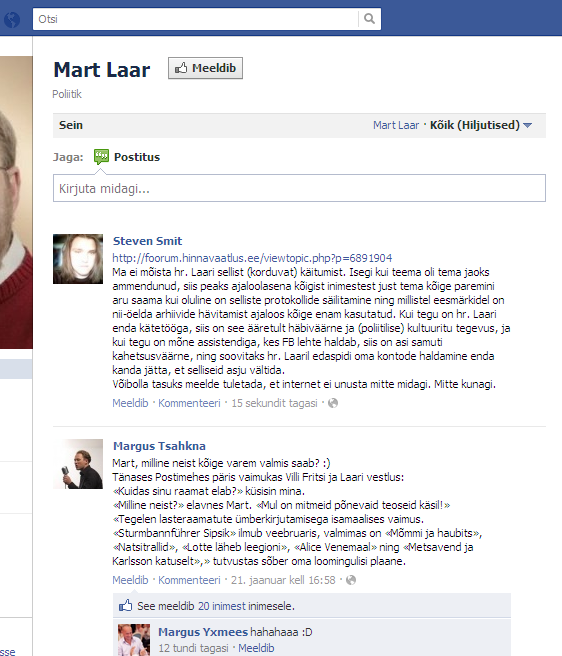
Task: Select the "Mart Laar" wall filter
Action: tap(396, 125)
